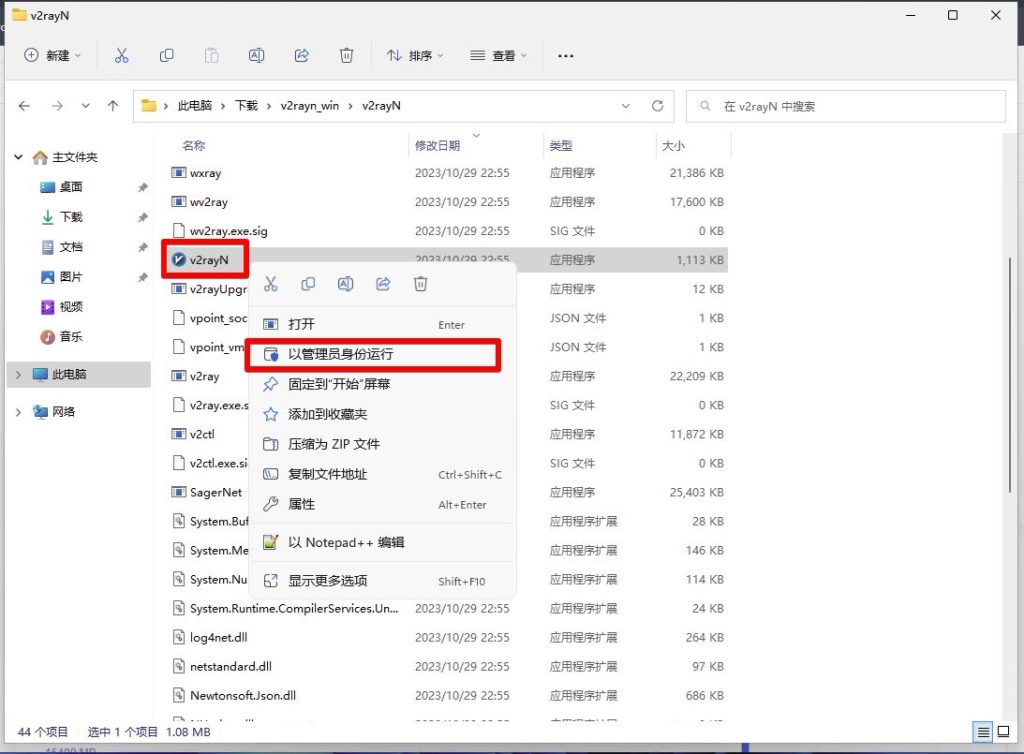Open 音乐 in the sidebar
The image size is (1024, 754).
pyautogui.click(x=71, y=337)
